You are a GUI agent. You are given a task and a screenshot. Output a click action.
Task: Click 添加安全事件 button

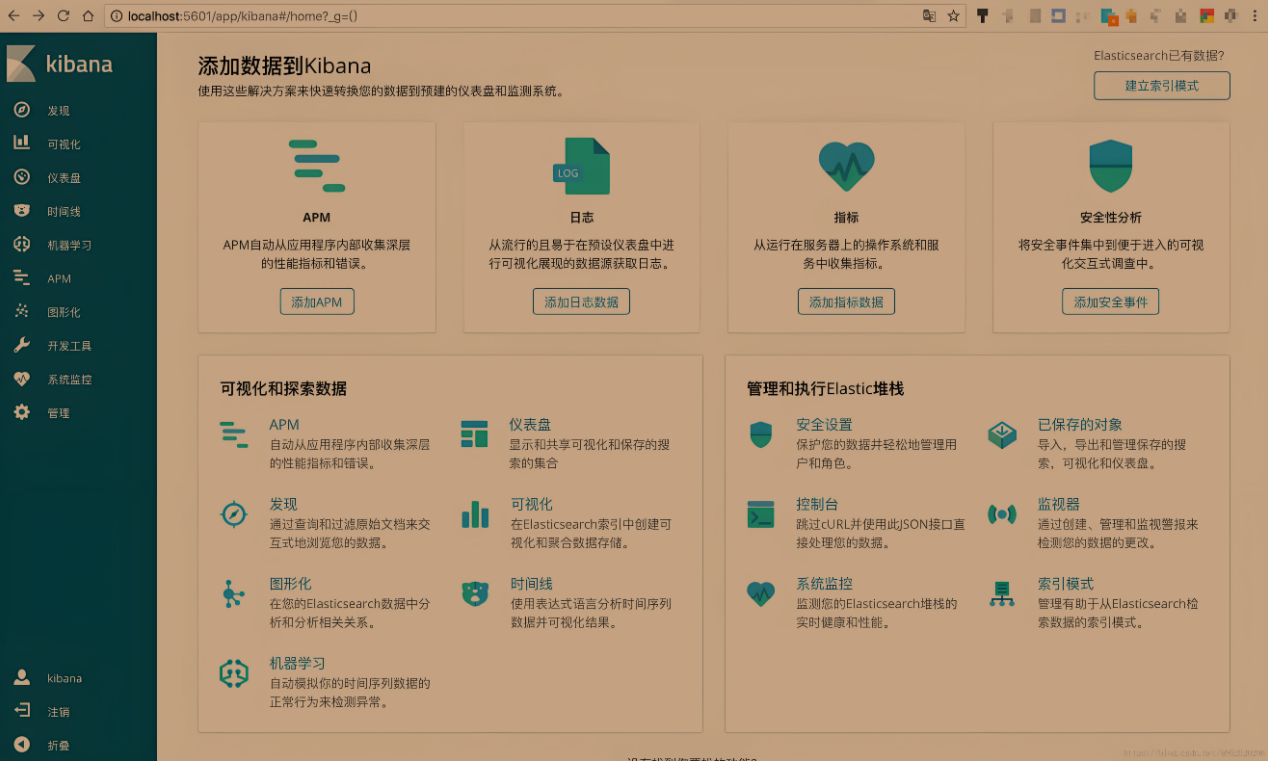point(1110,302)
